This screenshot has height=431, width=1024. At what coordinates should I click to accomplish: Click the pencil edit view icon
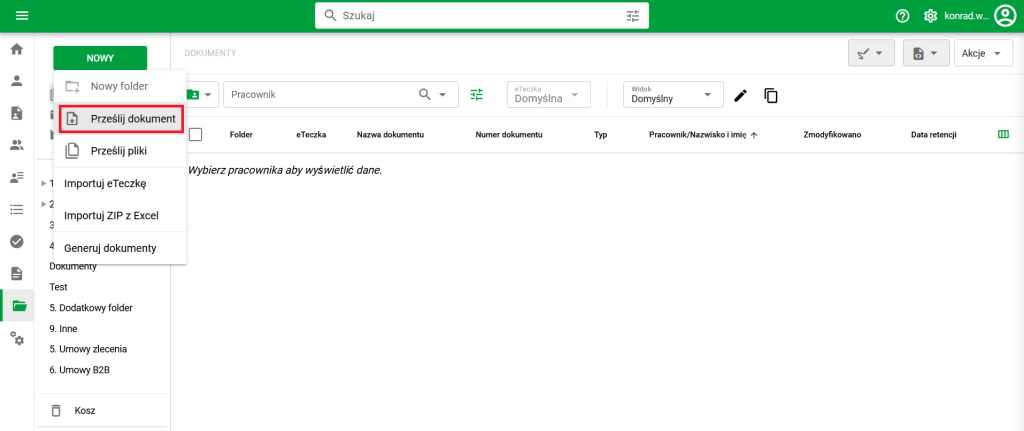click(740, 95)
